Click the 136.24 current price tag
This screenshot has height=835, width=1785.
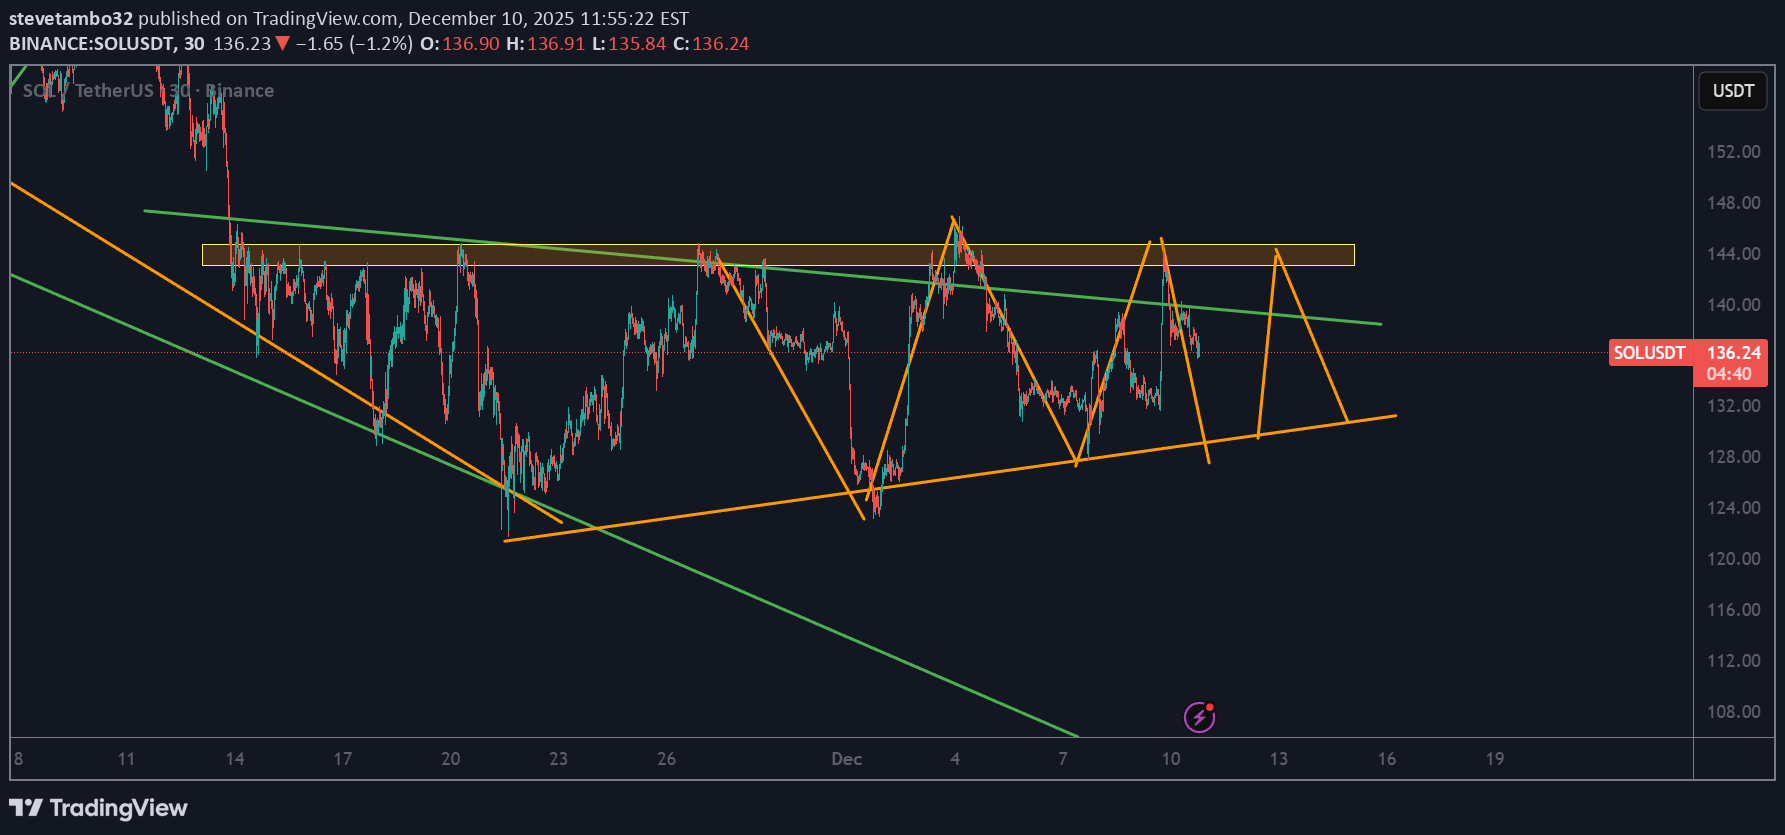click(1733, 353)
